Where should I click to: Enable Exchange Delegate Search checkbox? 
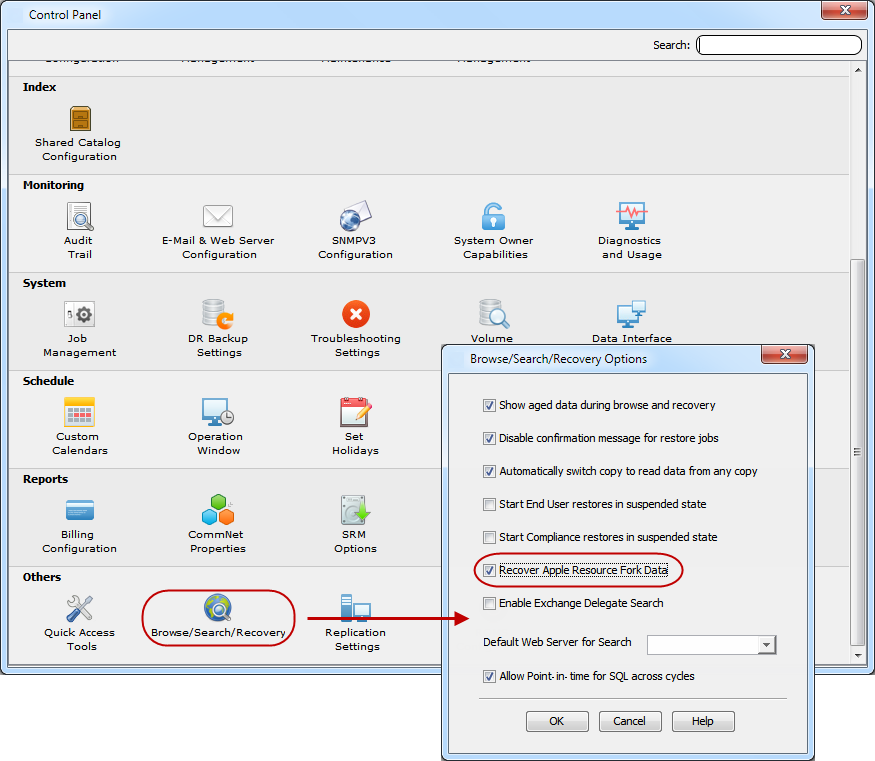point(489,603)
